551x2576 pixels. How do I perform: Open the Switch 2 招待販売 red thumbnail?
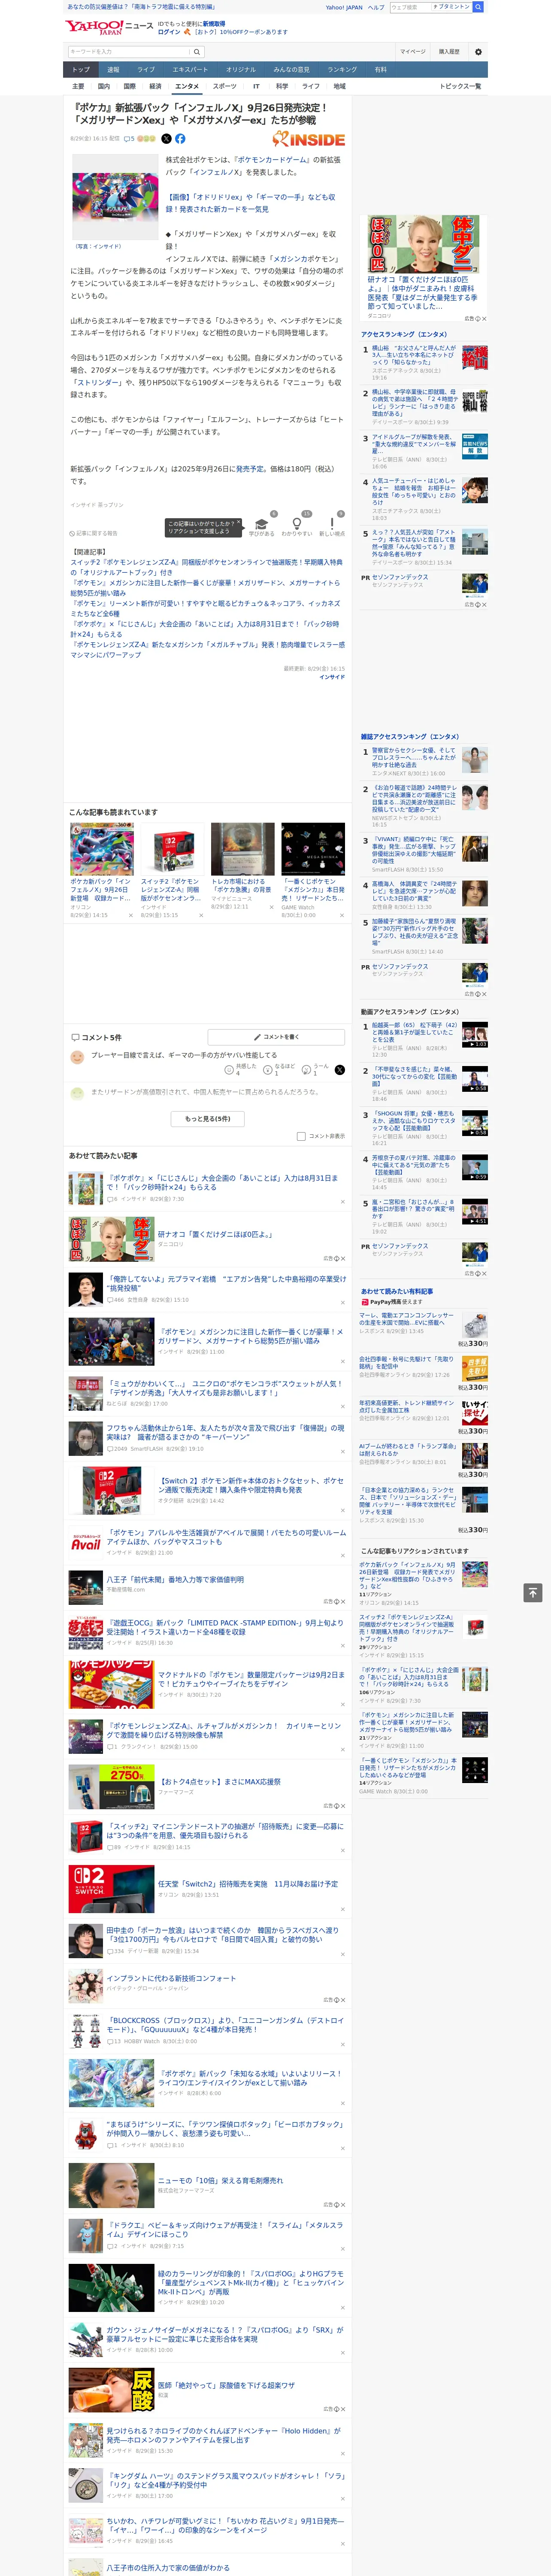[x=111, y=1890]
